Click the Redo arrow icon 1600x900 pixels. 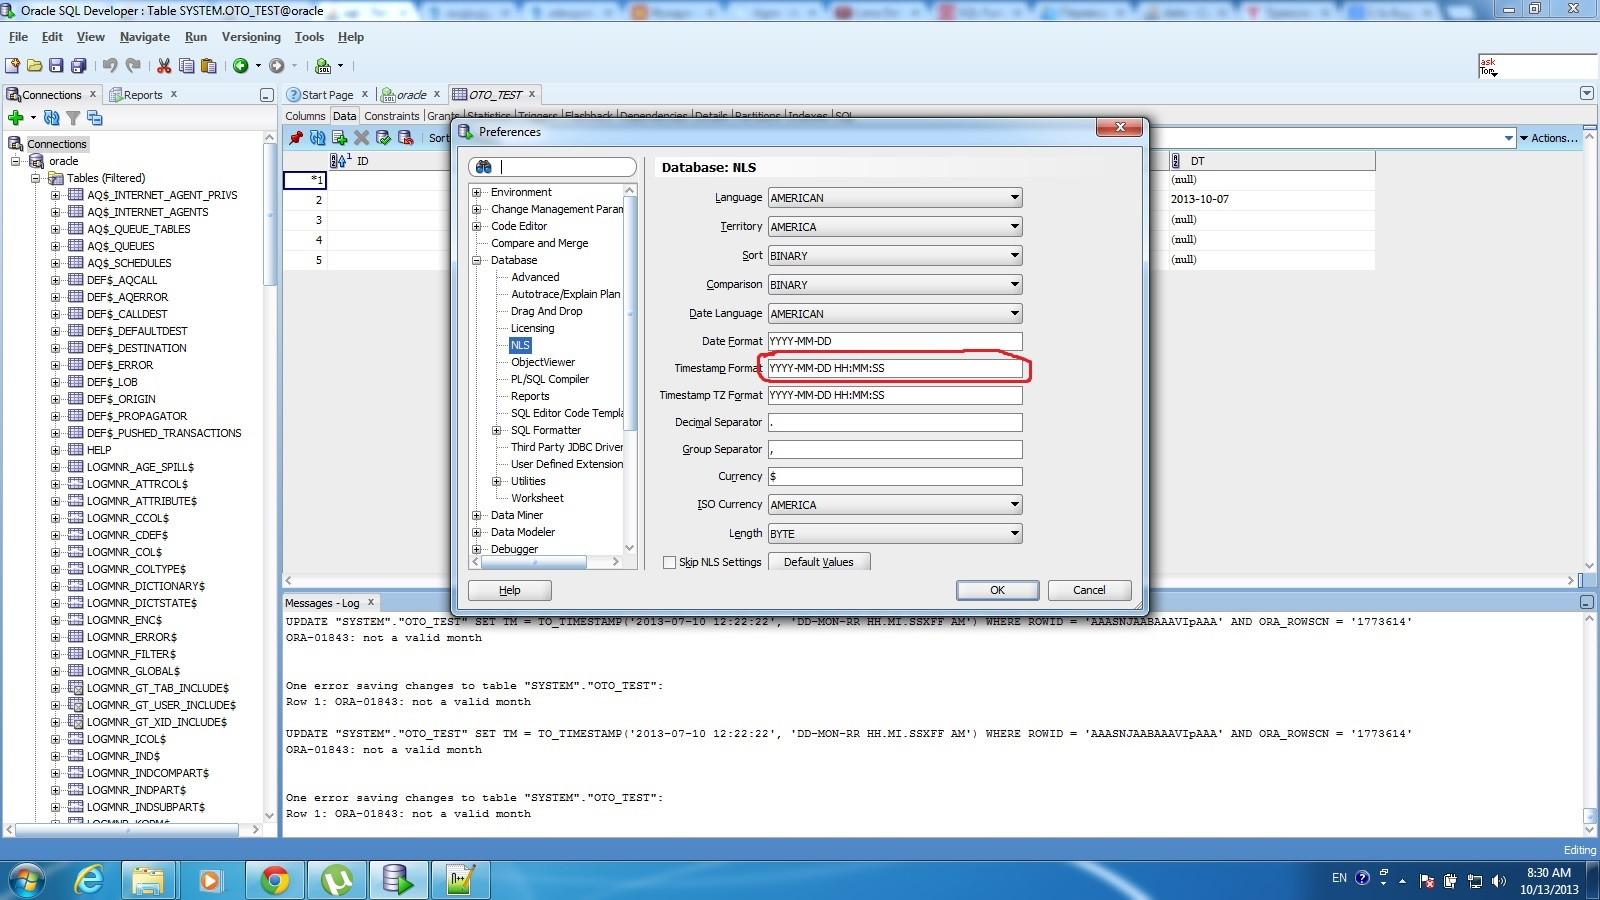[x=133, y=66]
